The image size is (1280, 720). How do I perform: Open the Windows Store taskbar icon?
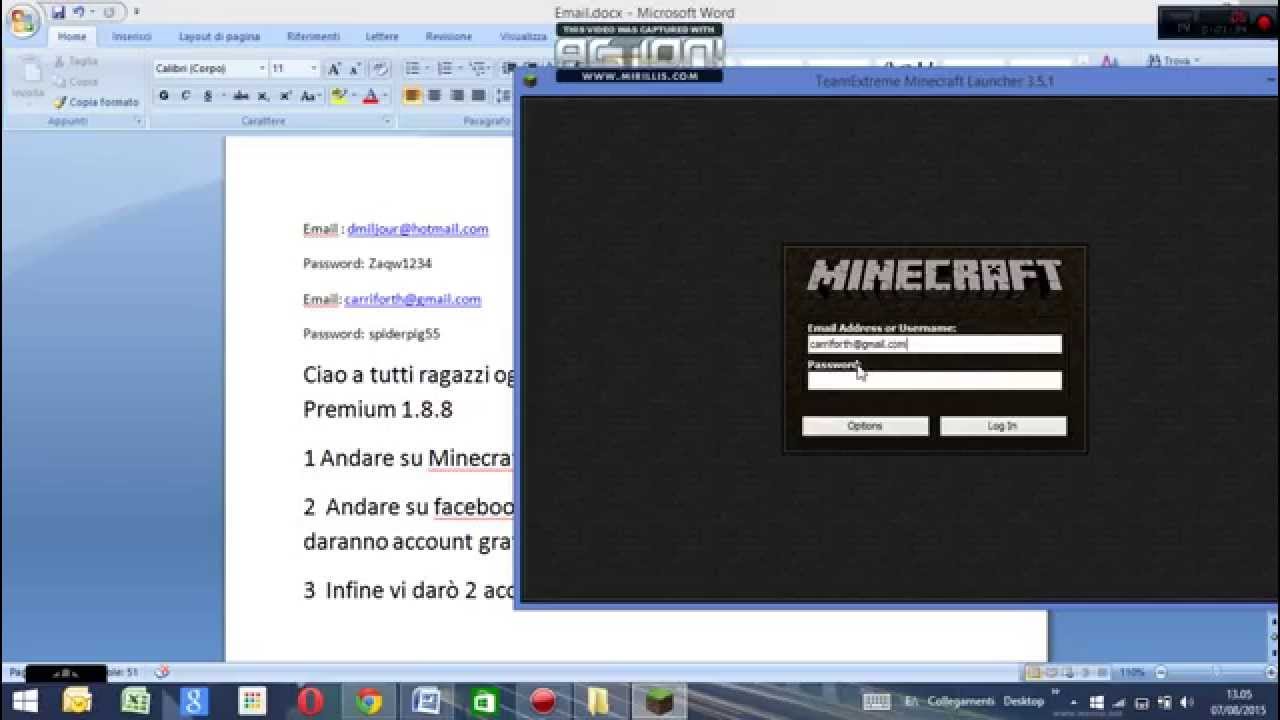pyautogui.click(x=485, y=701)
